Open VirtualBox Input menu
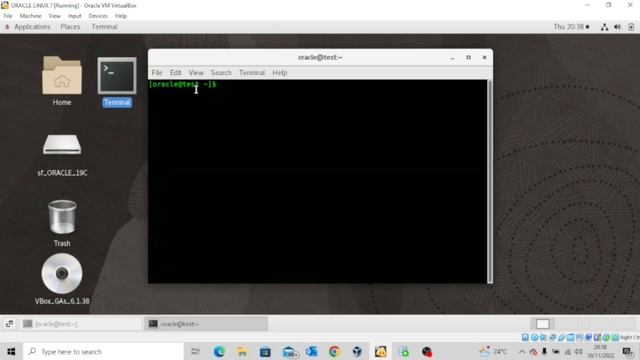The width and height of the screenshot is (640, 360). tap(75, 16)
